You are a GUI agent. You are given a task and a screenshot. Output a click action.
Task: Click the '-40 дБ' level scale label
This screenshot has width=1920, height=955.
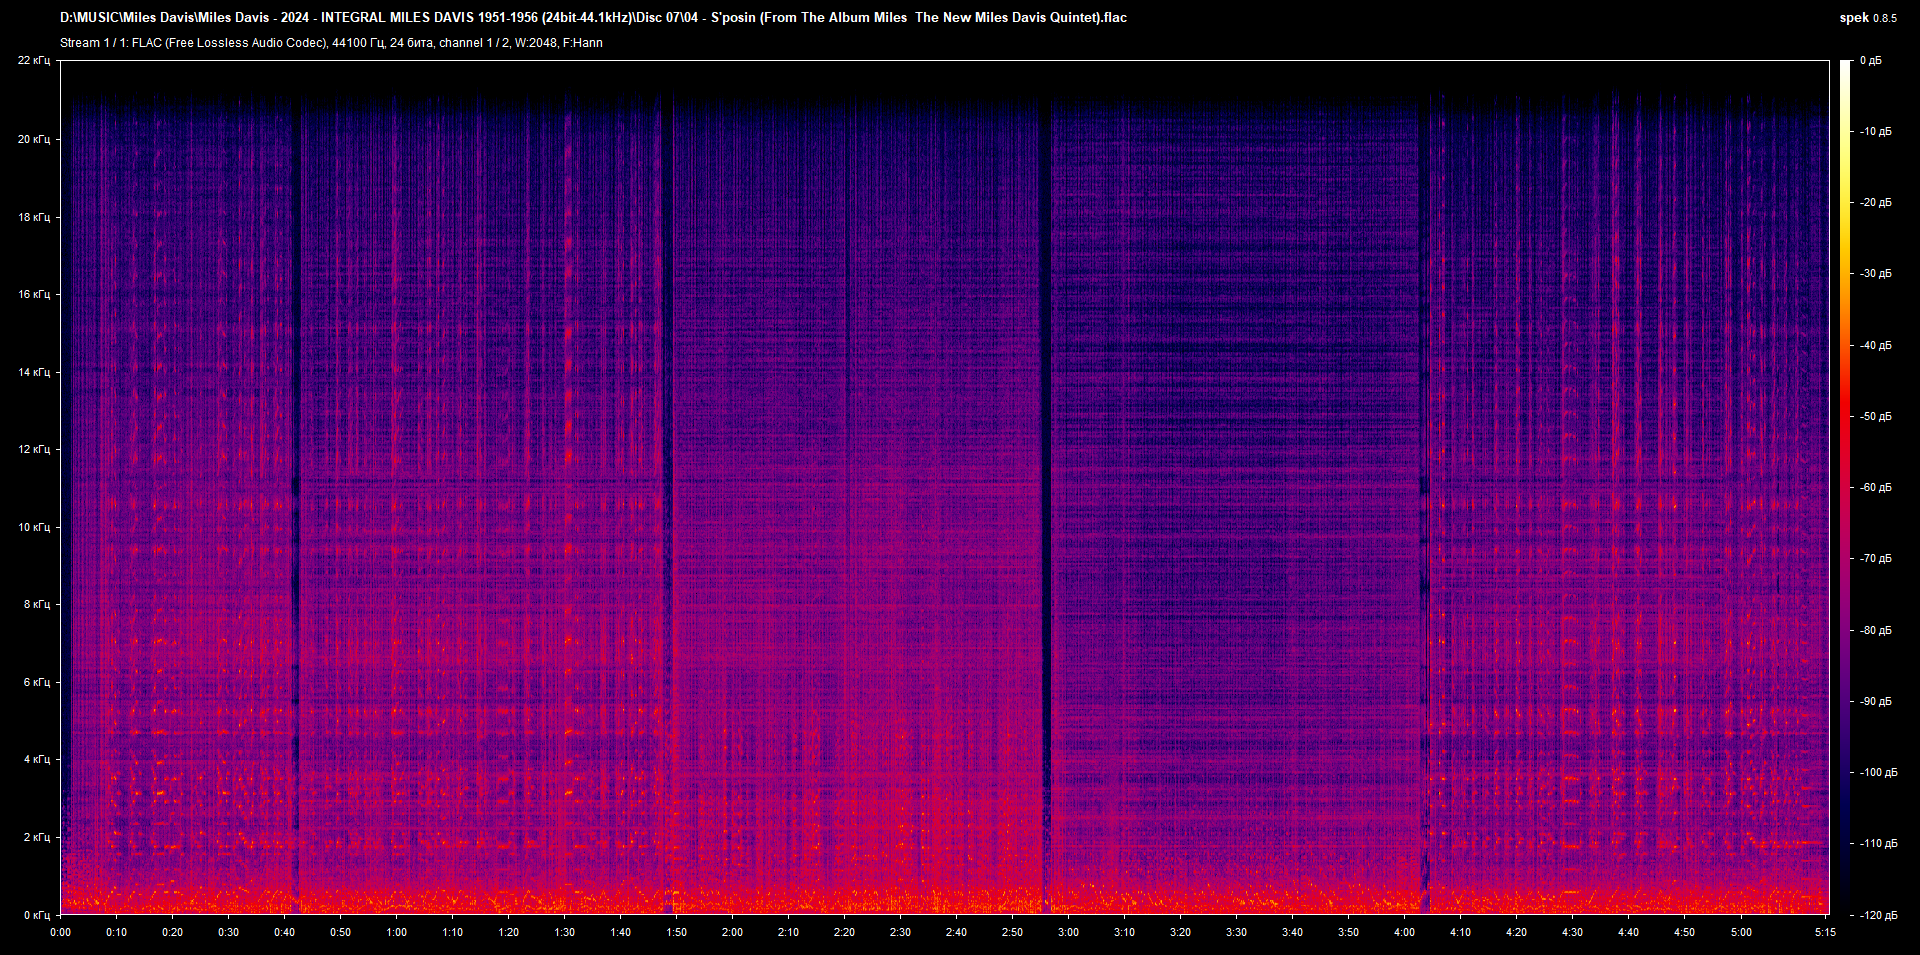coord(1875,346)
